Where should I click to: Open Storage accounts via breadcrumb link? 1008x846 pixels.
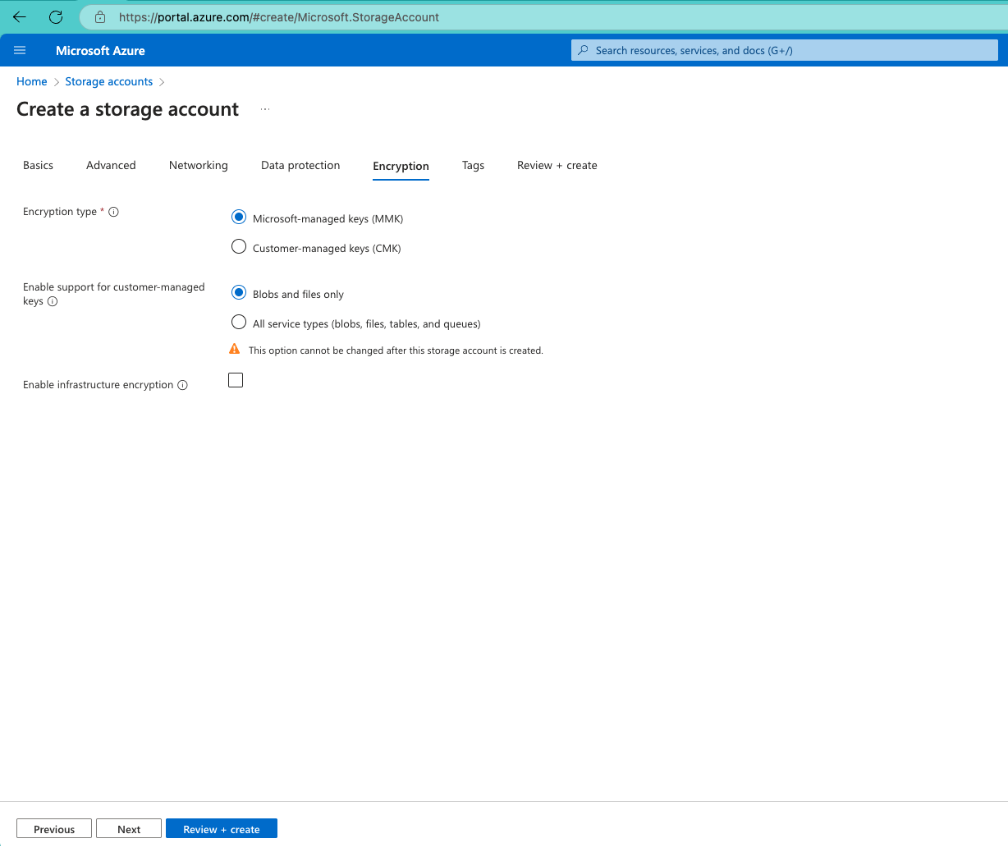108,81
